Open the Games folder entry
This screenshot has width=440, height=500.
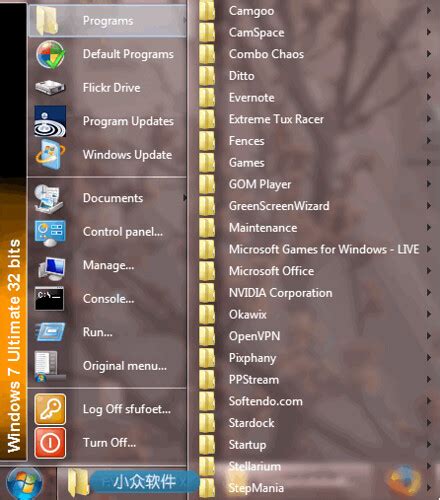point(315,162)
